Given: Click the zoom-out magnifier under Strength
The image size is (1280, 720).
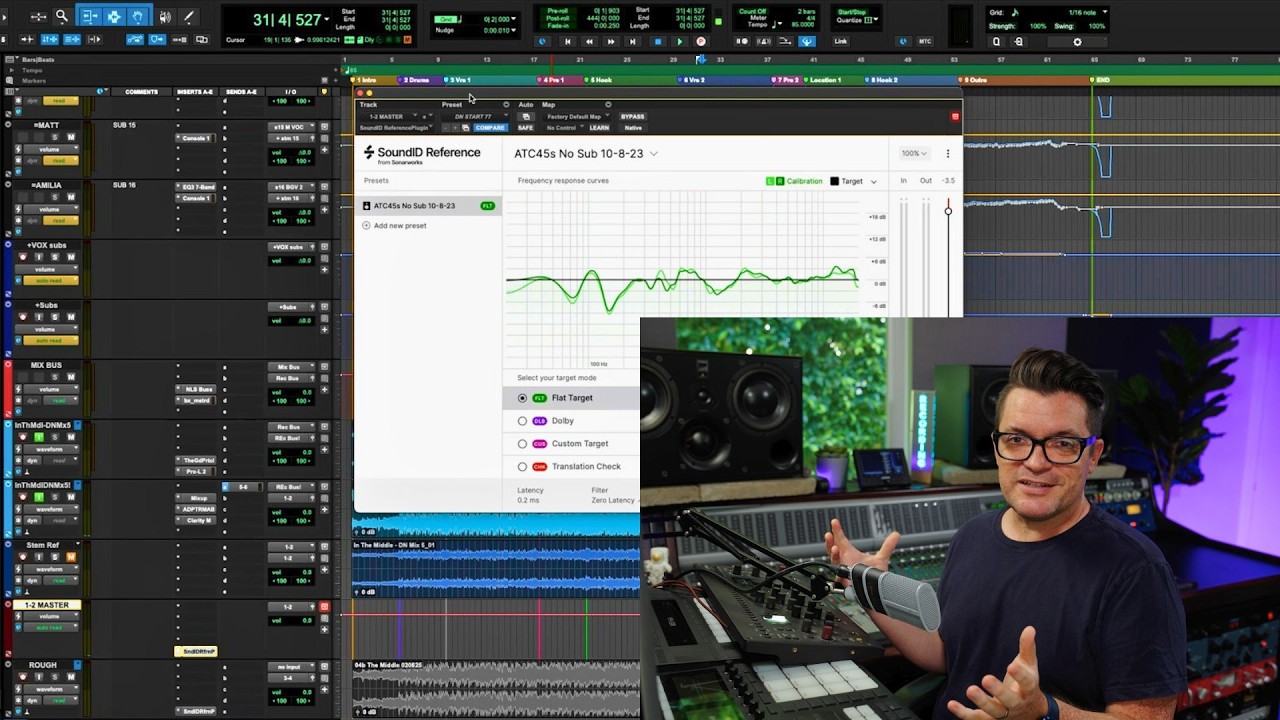Looking at the screenshot, I should (x=1018, y=42).
